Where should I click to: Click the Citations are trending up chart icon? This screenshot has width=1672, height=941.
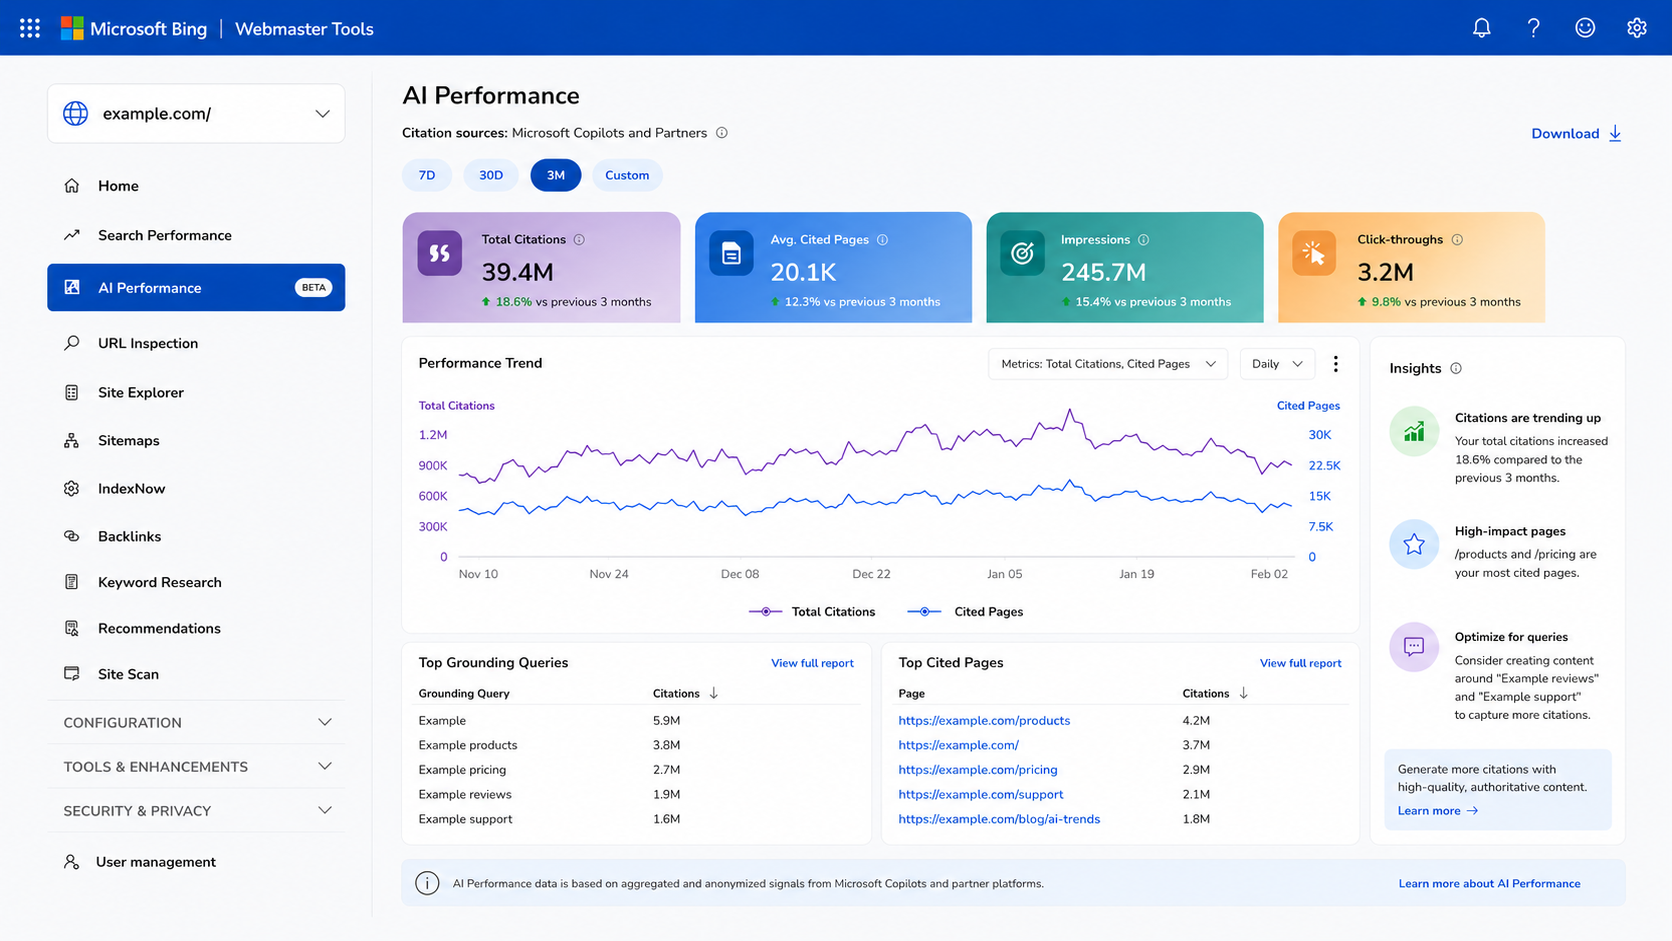[1414, 432]
